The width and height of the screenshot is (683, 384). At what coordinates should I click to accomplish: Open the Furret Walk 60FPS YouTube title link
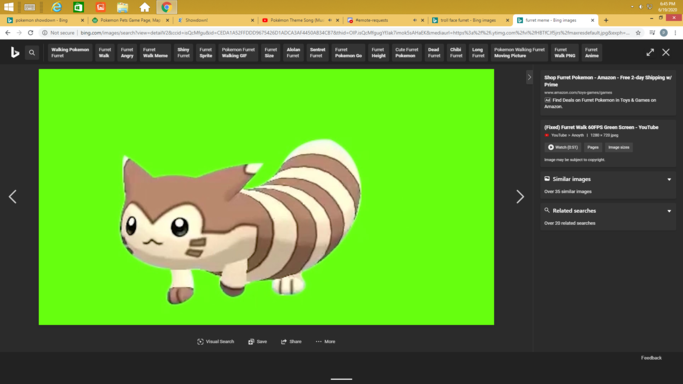601,127
